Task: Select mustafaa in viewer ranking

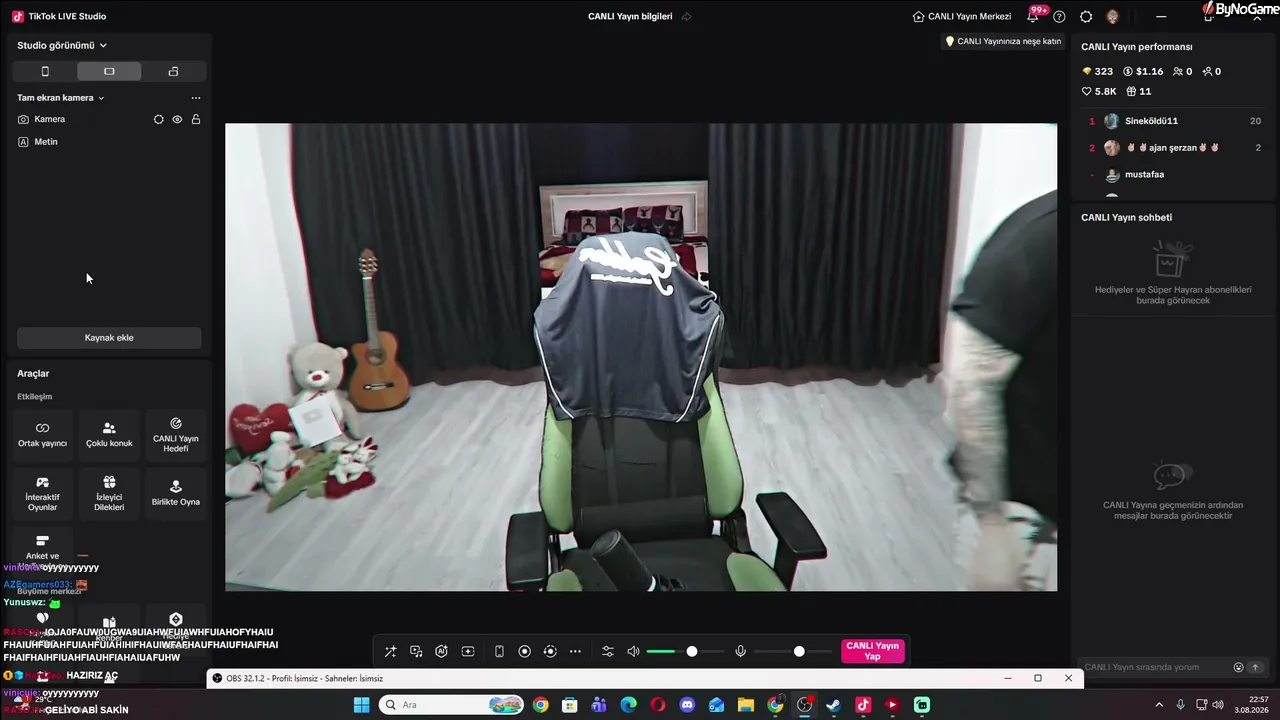Action: [1174, 174]
